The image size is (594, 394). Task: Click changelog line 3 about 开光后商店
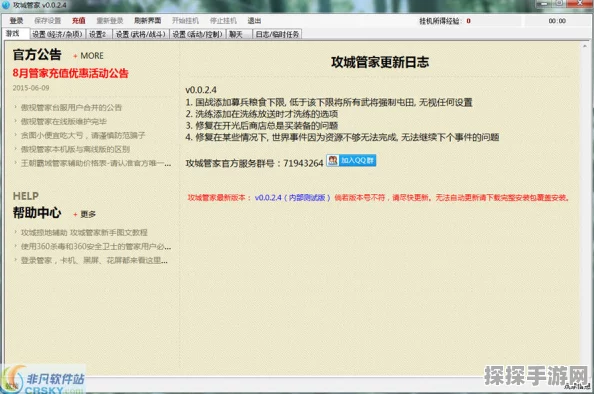click(262, 126)
